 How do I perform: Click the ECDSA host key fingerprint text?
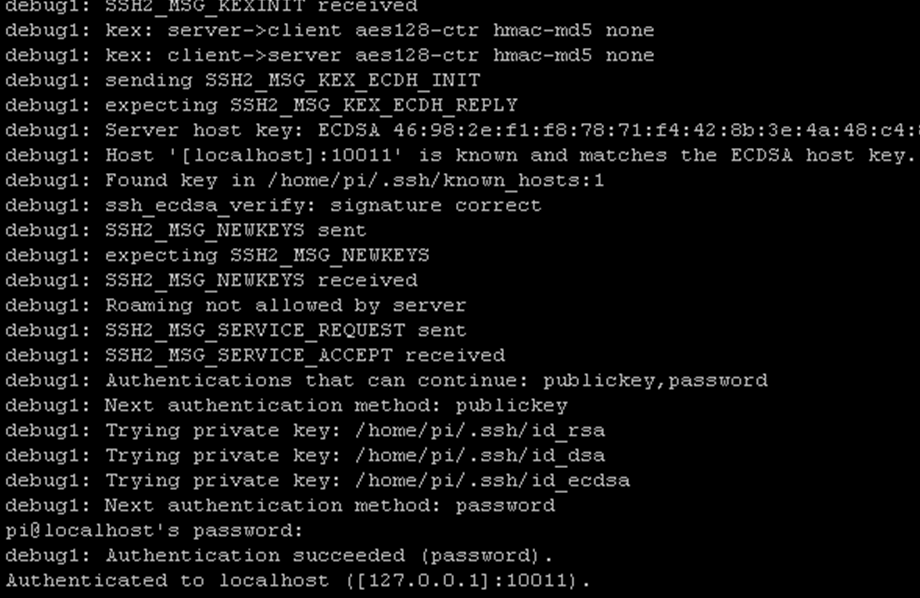[656, 130]
